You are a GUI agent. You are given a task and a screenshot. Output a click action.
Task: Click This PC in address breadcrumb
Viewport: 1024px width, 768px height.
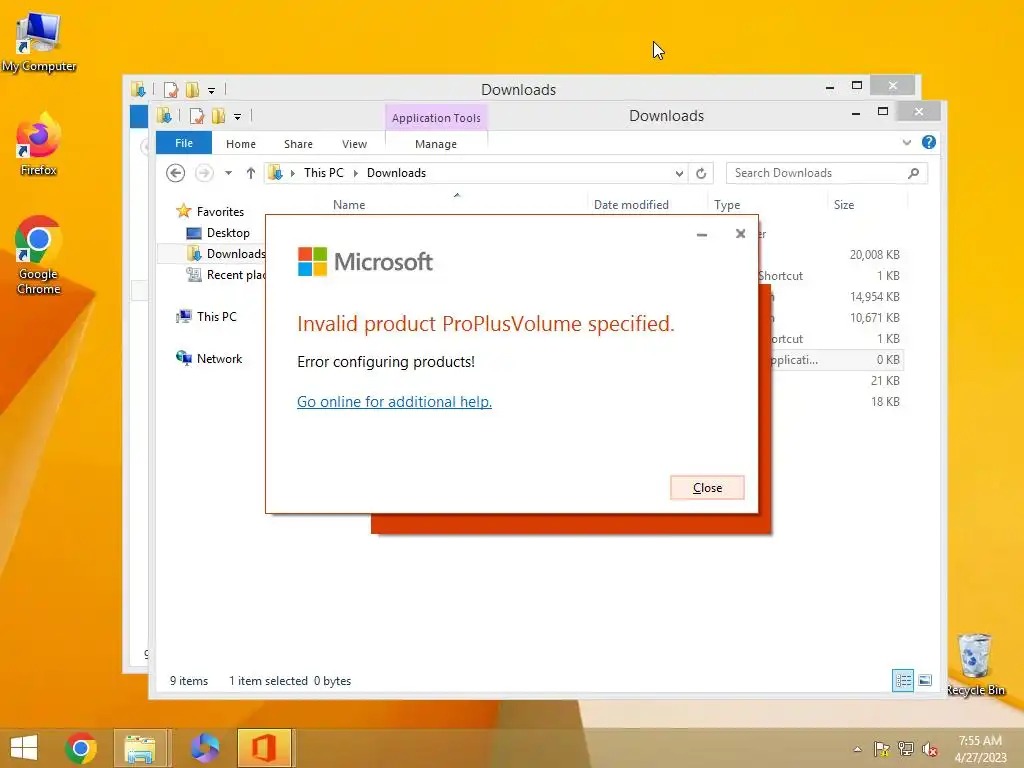point(323,173)
